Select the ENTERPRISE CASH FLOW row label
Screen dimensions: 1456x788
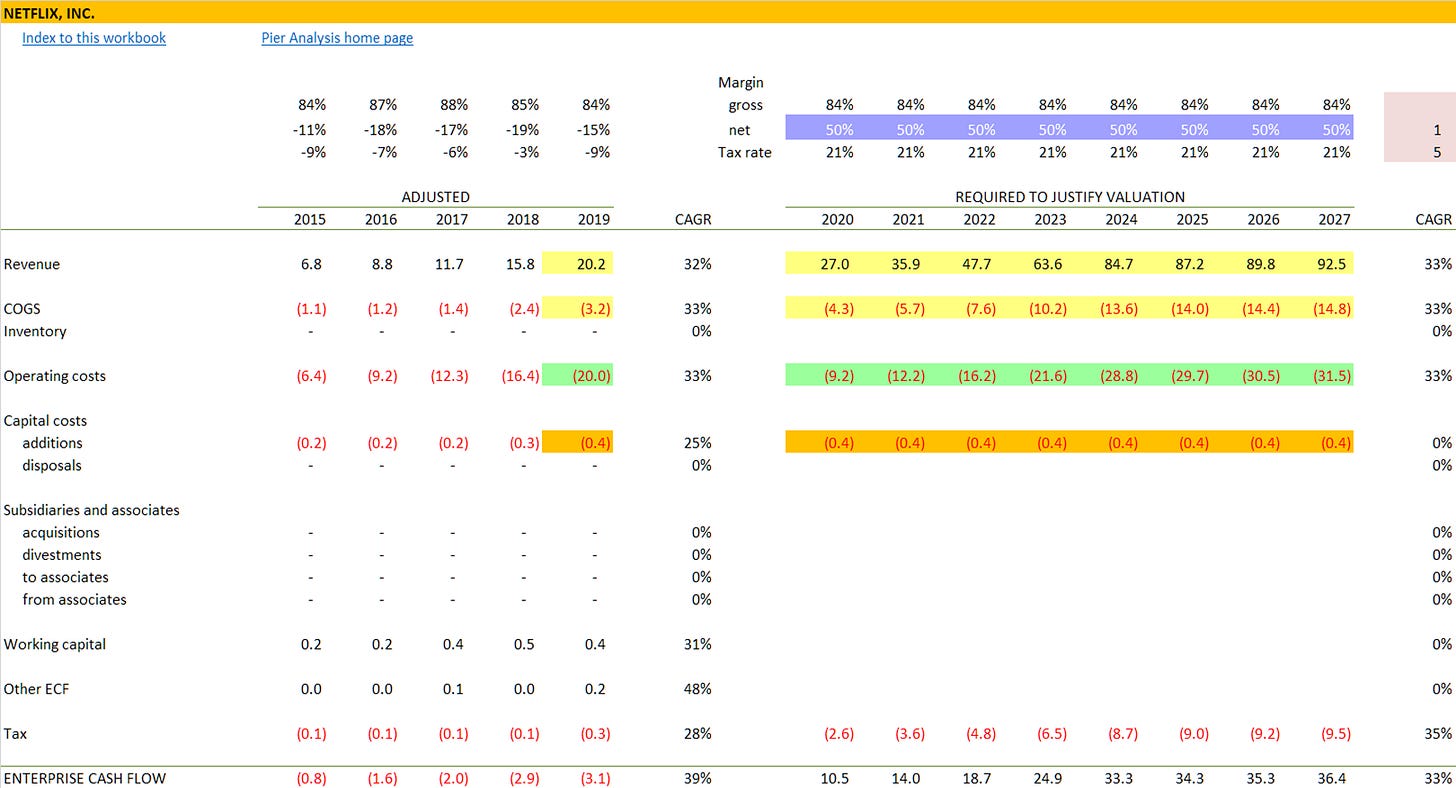(x=85, y=778)
